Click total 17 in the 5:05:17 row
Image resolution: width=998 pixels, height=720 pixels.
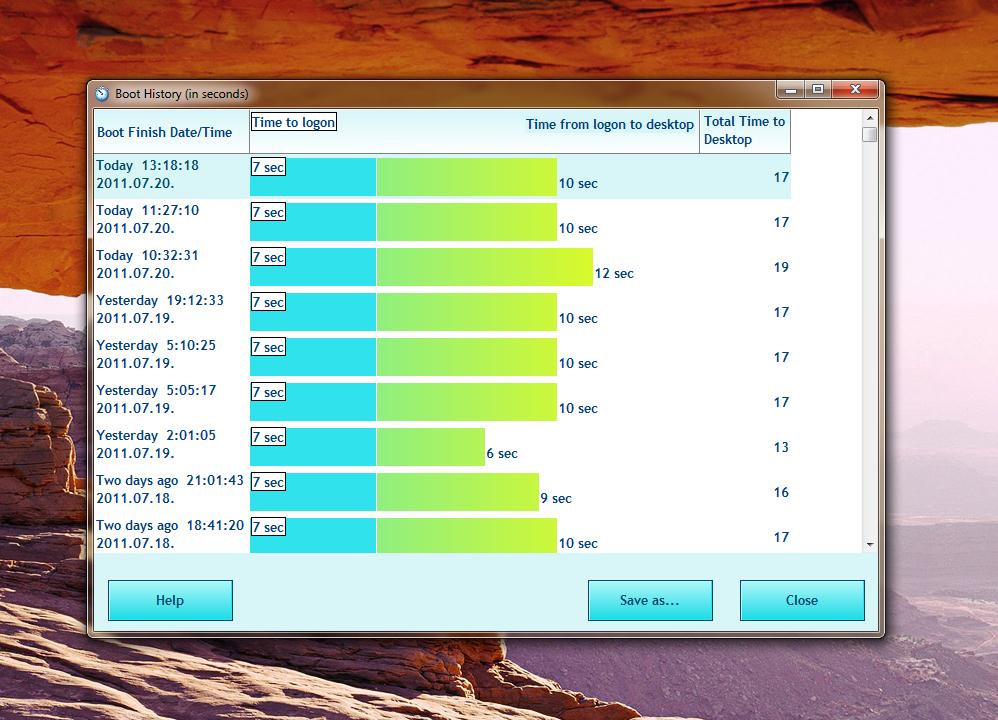point(782,402)
